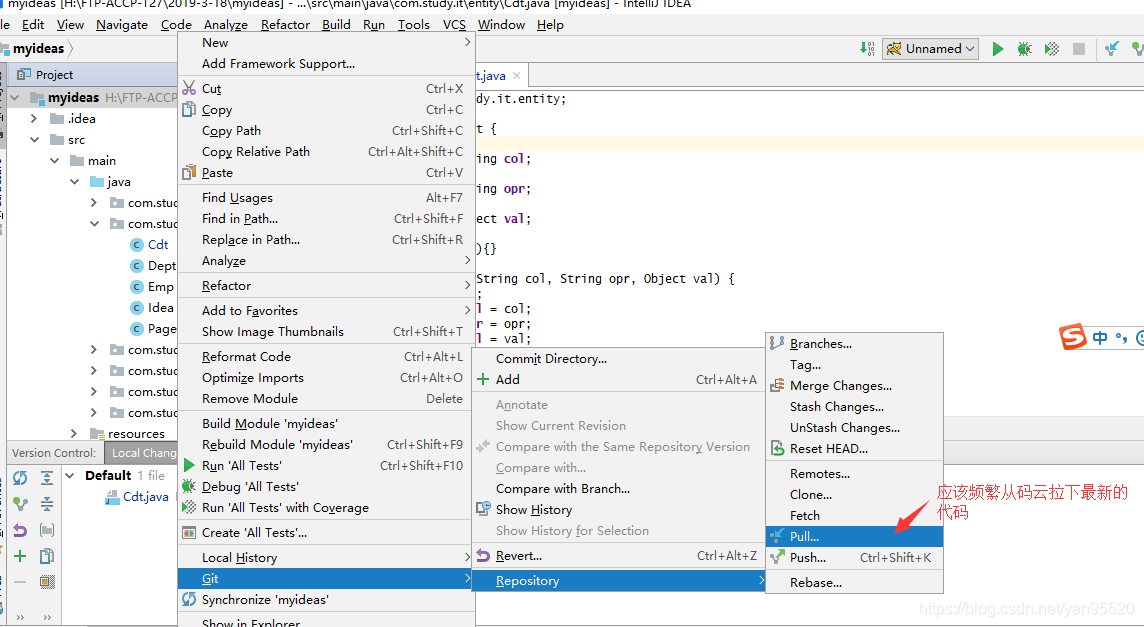Click the Rollback icon in Version Control panel
Screen dimensions: 1144x627
pos(20,530)
